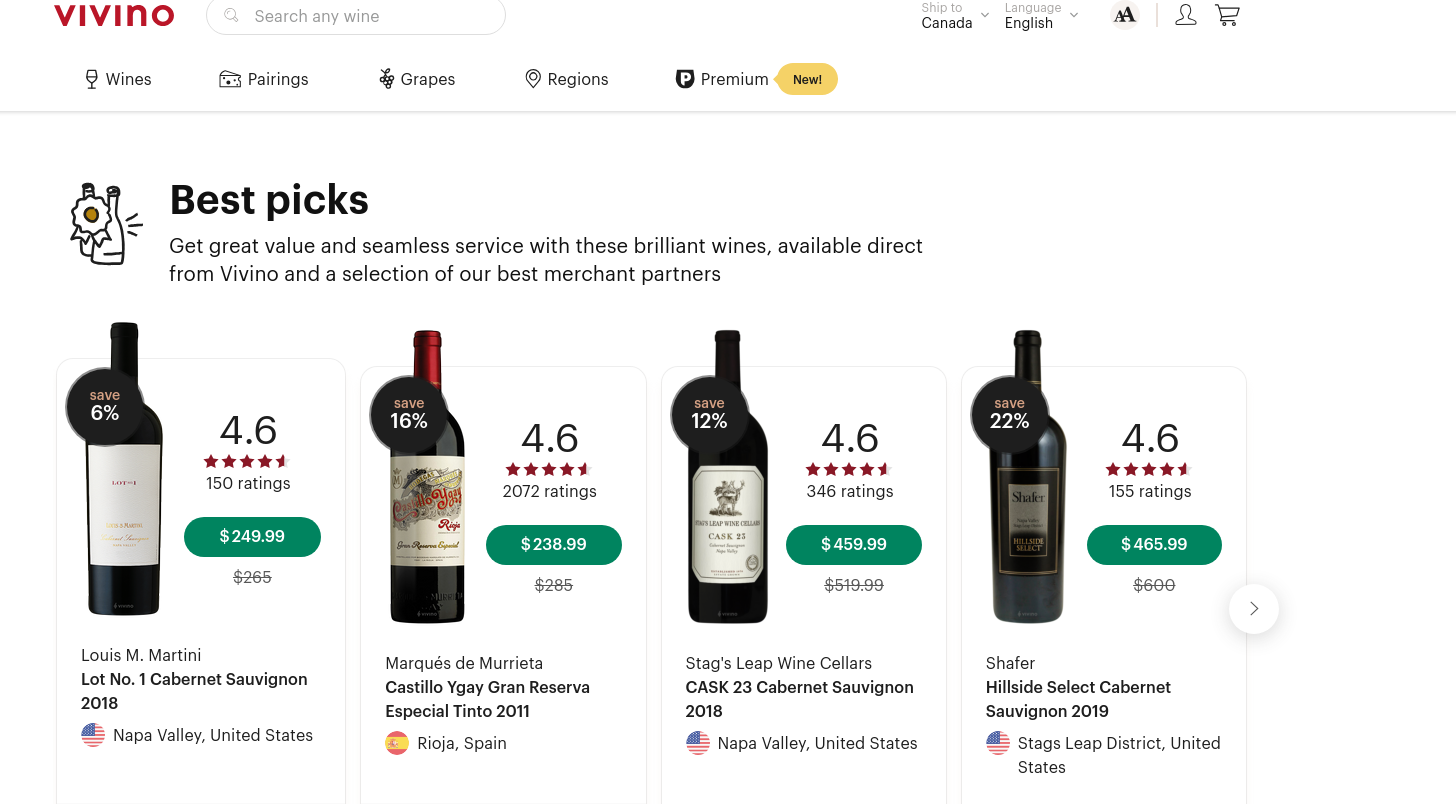Open the Premium menu item
The height and width of the screenshot is (804, 1456).
coord(723,79)
